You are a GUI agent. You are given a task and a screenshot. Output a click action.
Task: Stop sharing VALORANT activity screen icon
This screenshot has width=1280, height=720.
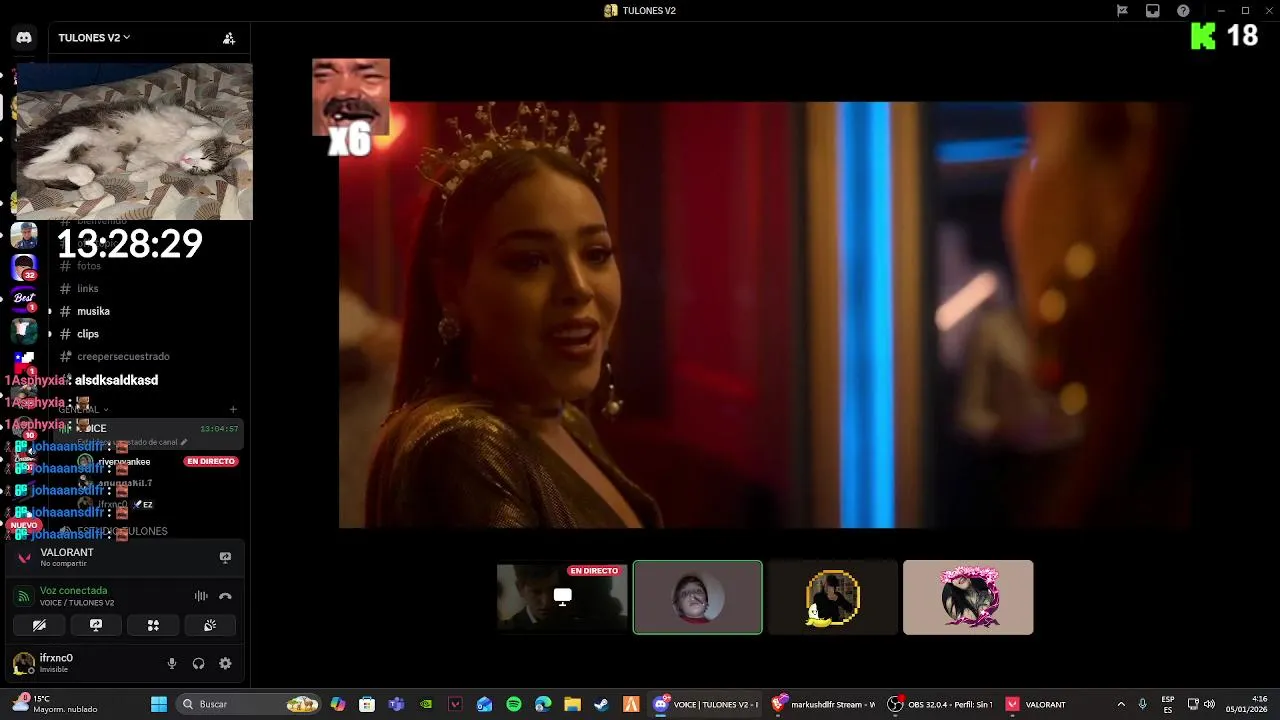tap(225, 557)
